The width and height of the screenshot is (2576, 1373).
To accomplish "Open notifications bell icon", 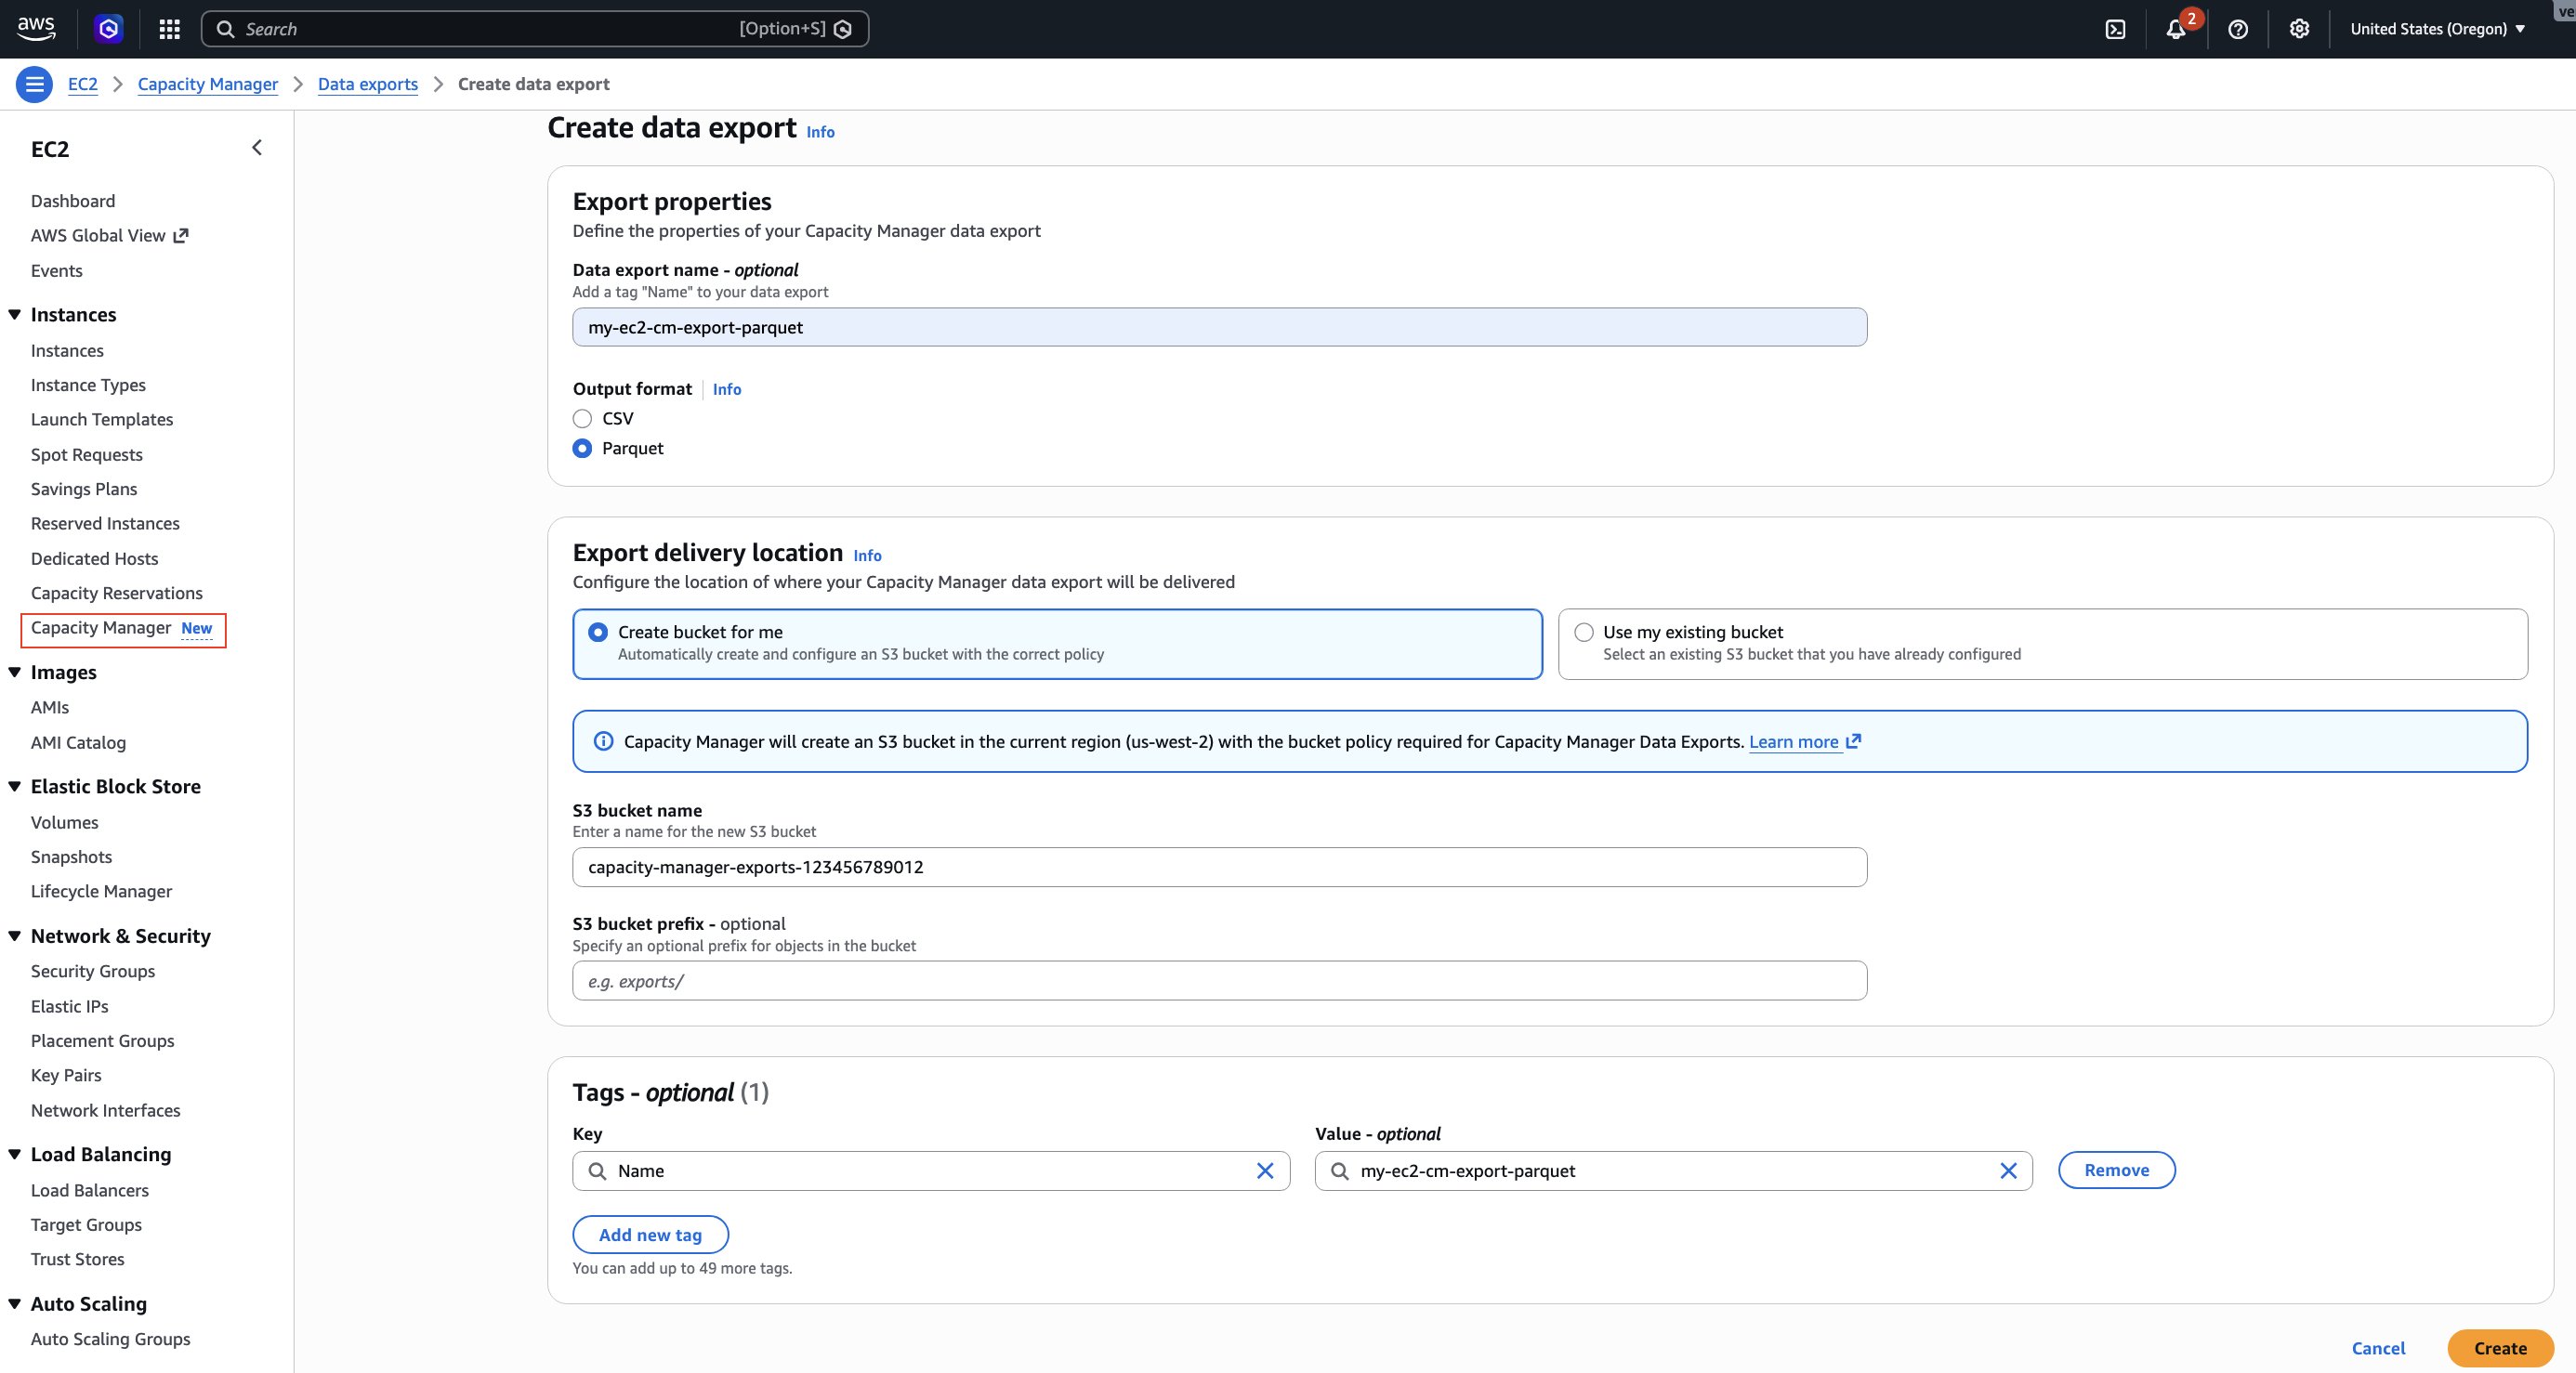I will [x=2175, y=29].
